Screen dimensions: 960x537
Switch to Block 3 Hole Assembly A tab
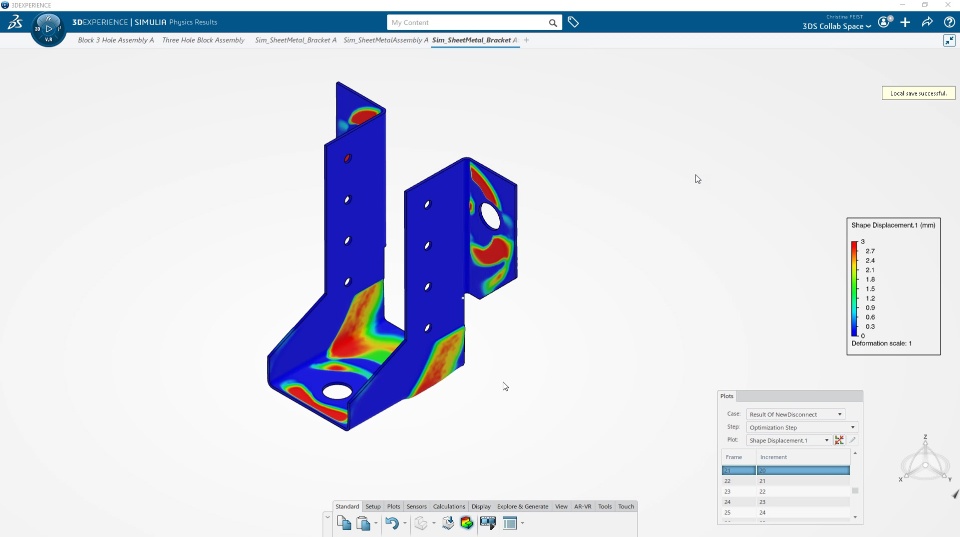tap(116, 40)
